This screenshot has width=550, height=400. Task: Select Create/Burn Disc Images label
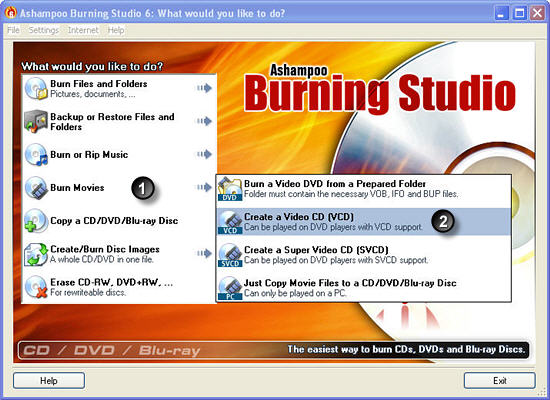pyautogui.click(x=105, y=249)
